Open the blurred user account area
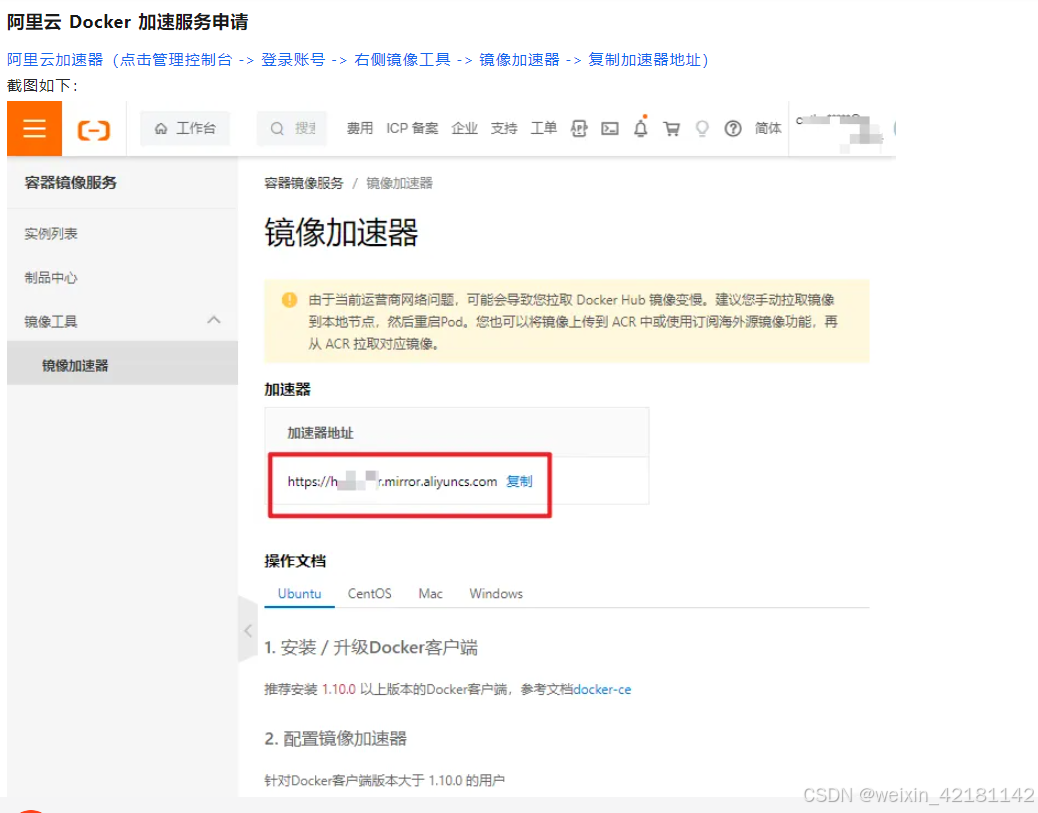The height and width of the screenshot is (813, 1038). 839,130
